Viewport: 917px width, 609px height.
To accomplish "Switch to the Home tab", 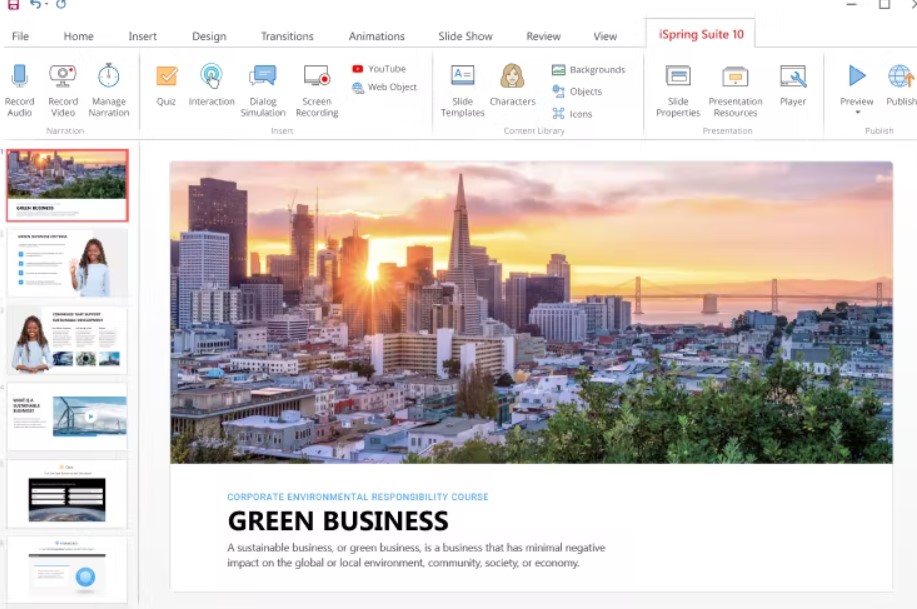I will click(78, 36).
